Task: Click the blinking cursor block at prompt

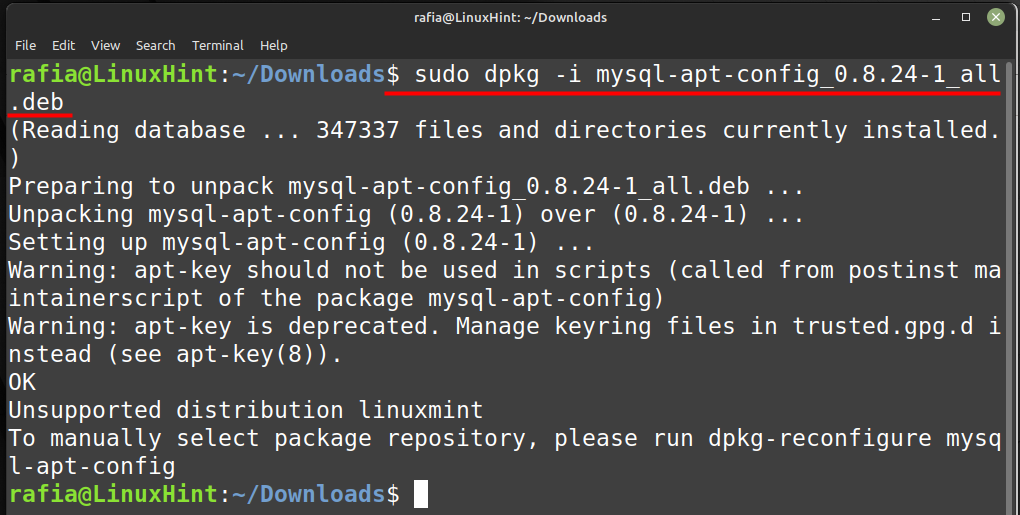Action: pos(421,494)
